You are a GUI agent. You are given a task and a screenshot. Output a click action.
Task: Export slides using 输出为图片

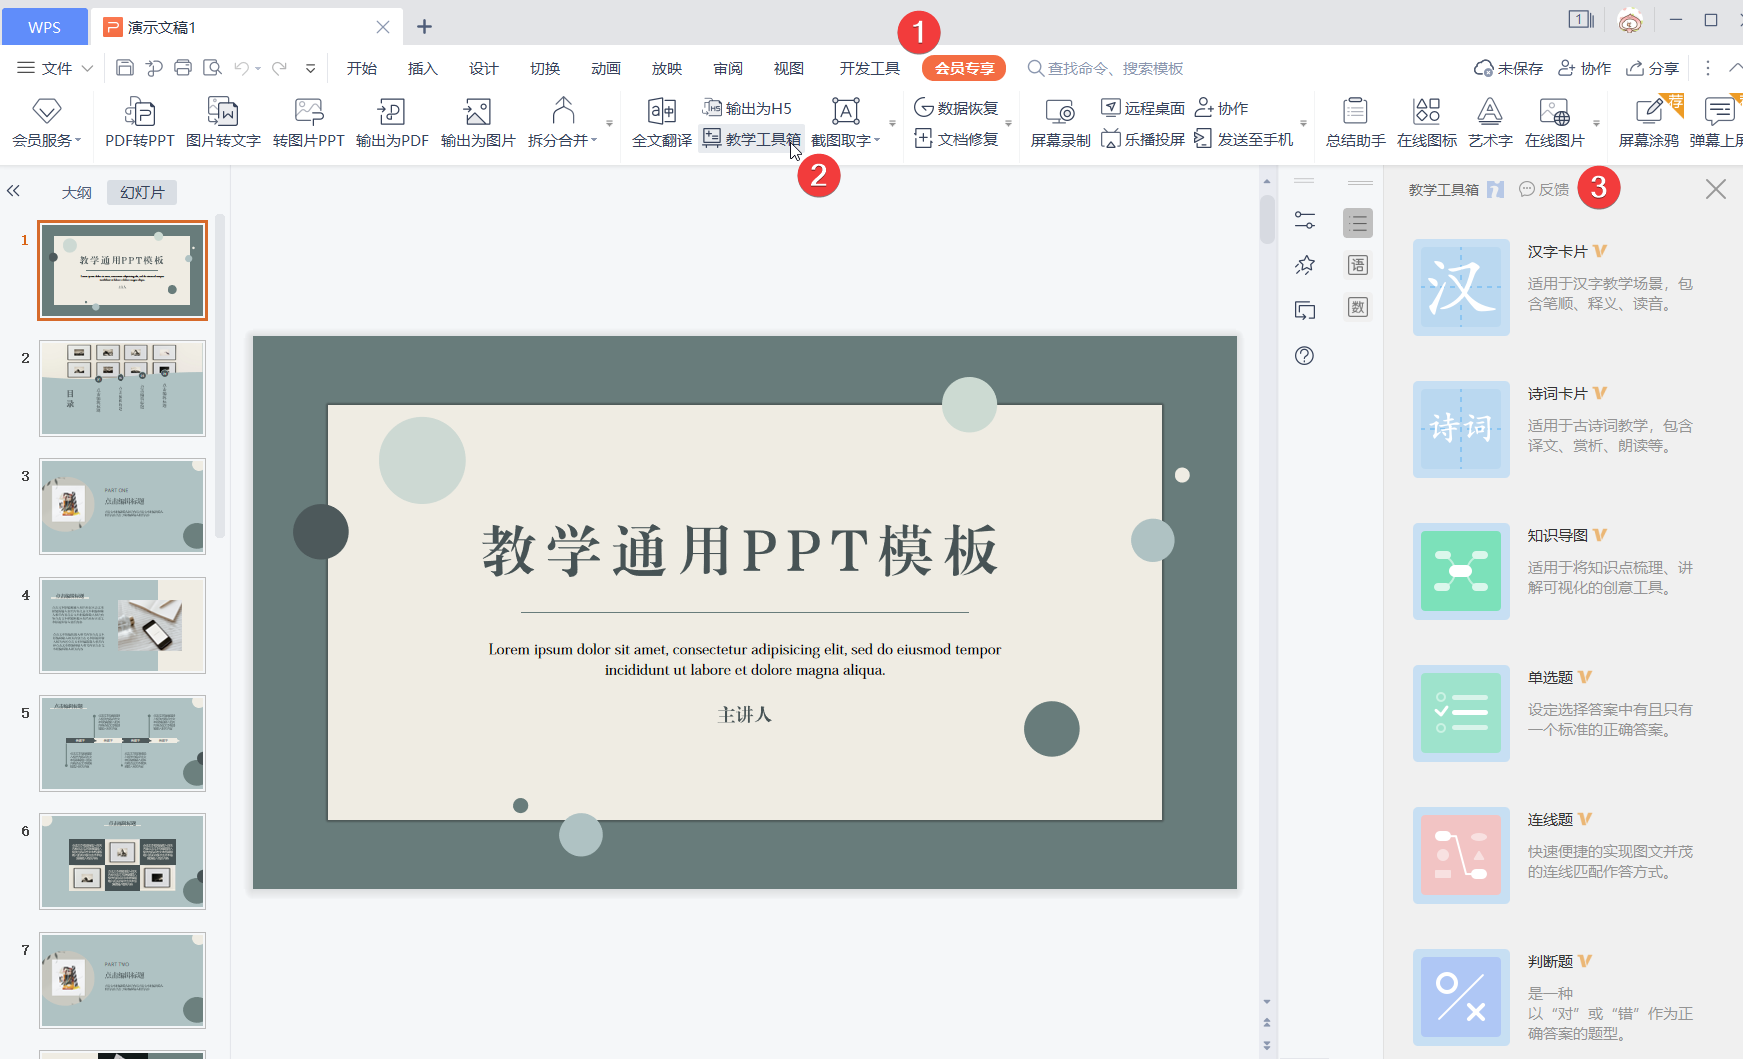pyautogui.click(x=477, y=123)
